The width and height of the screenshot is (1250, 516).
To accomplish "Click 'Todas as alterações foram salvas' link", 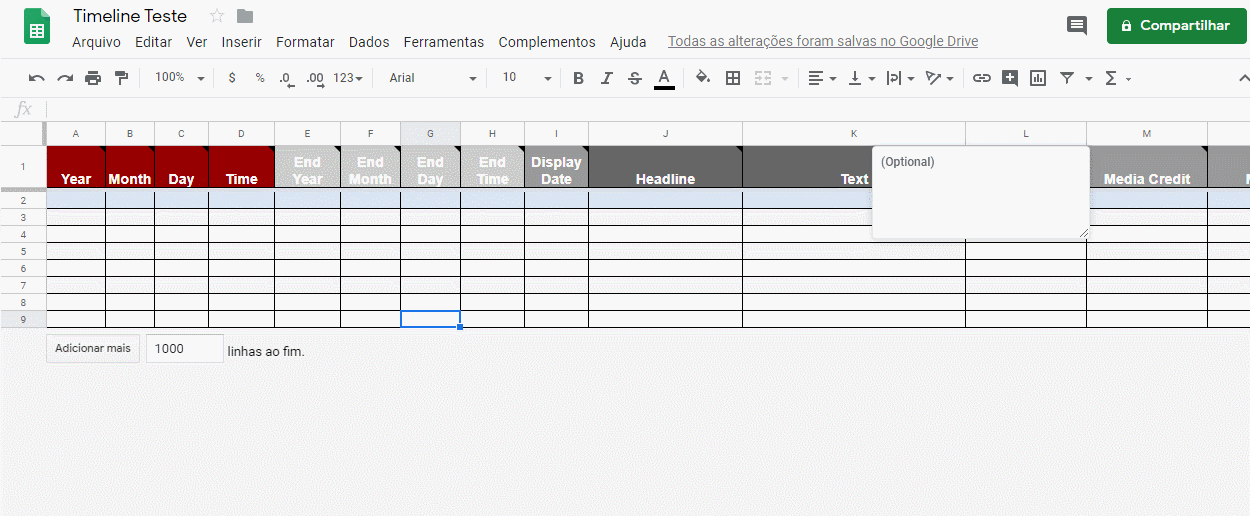I will coord(823,42).
